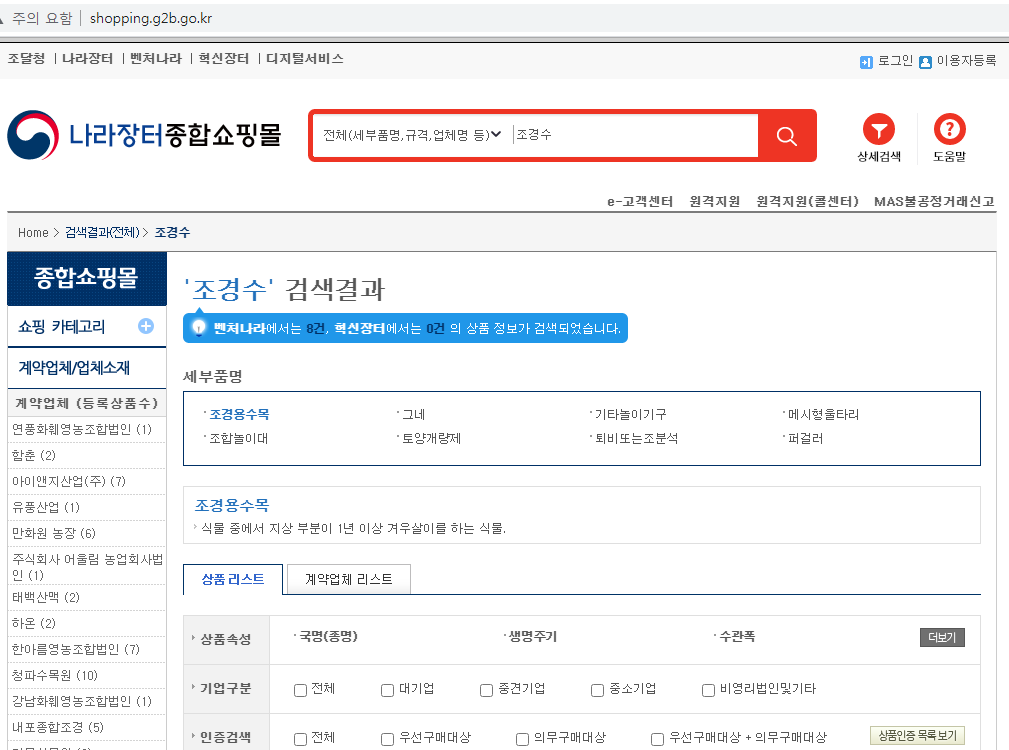
Task: Click the 나라장터종합쇼핑몰 logo
Action: tap(144, 135)
